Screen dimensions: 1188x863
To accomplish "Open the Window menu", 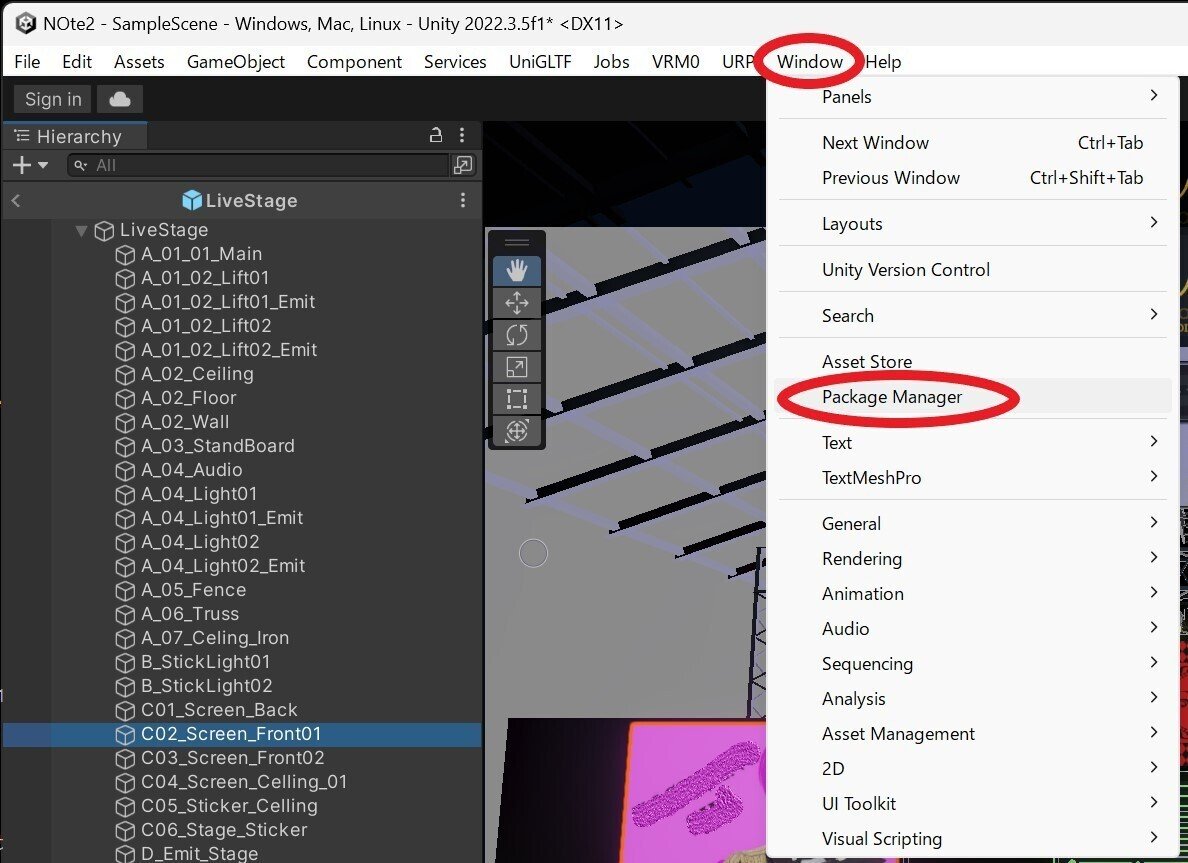I will 810,61.
